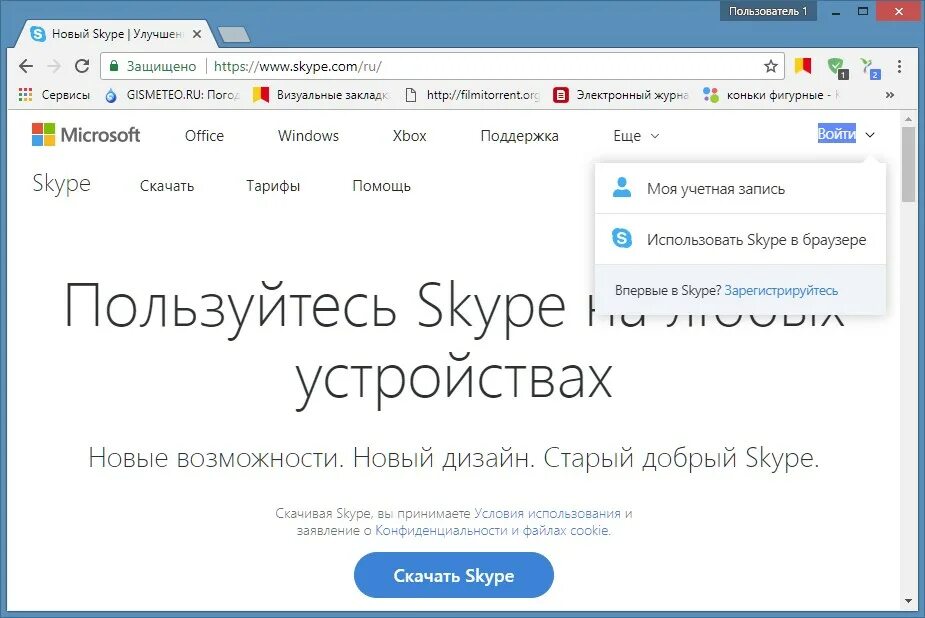Click the Skype logo text
This screenshot has height=618, width=925.
pos(61,184)
